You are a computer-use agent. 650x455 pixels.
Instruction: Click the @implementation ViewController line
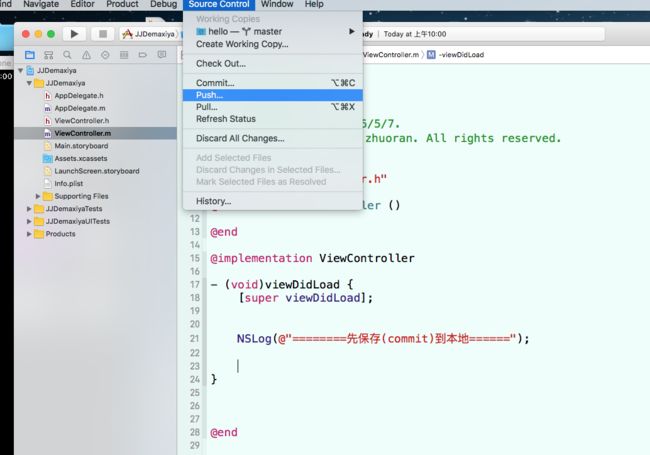coord(312,258)
